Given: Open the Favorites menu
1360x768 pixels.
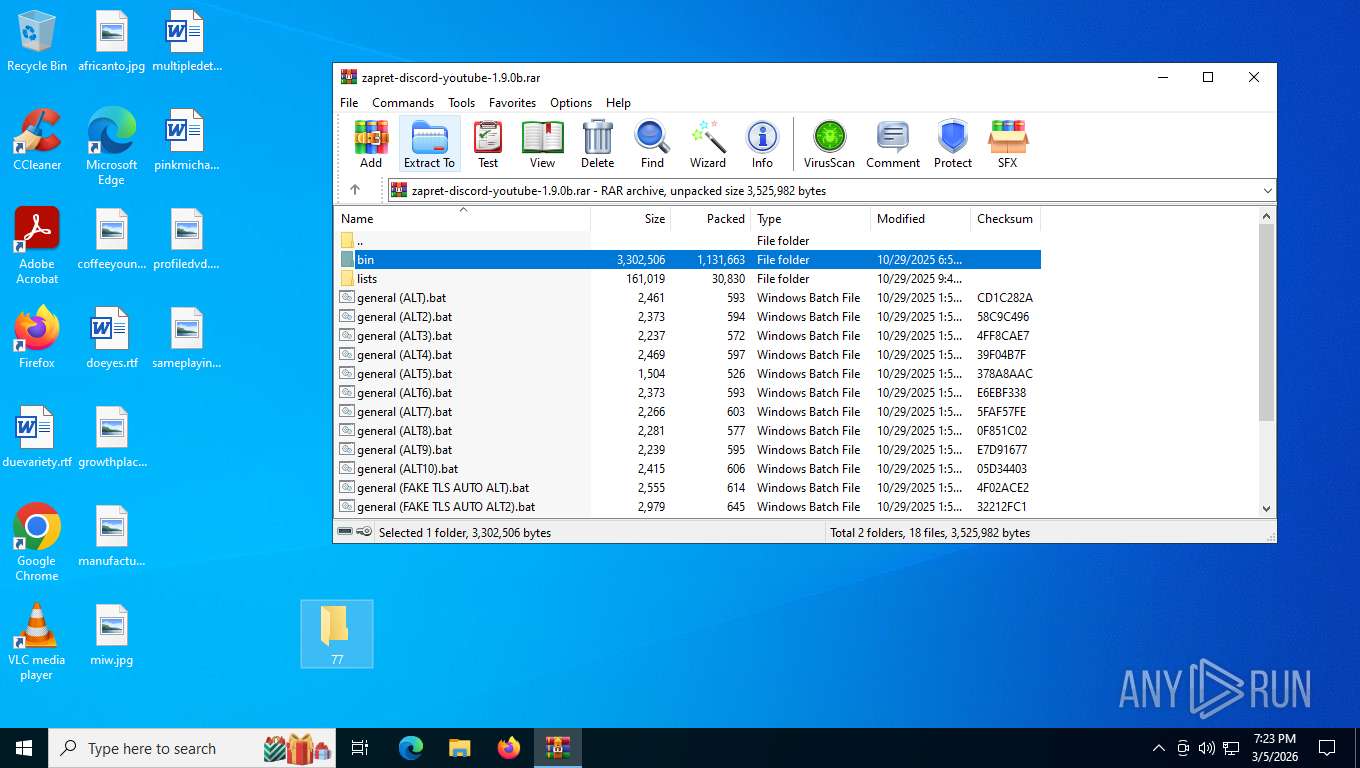Looking at the screenshot, I should tap(512, 102).
